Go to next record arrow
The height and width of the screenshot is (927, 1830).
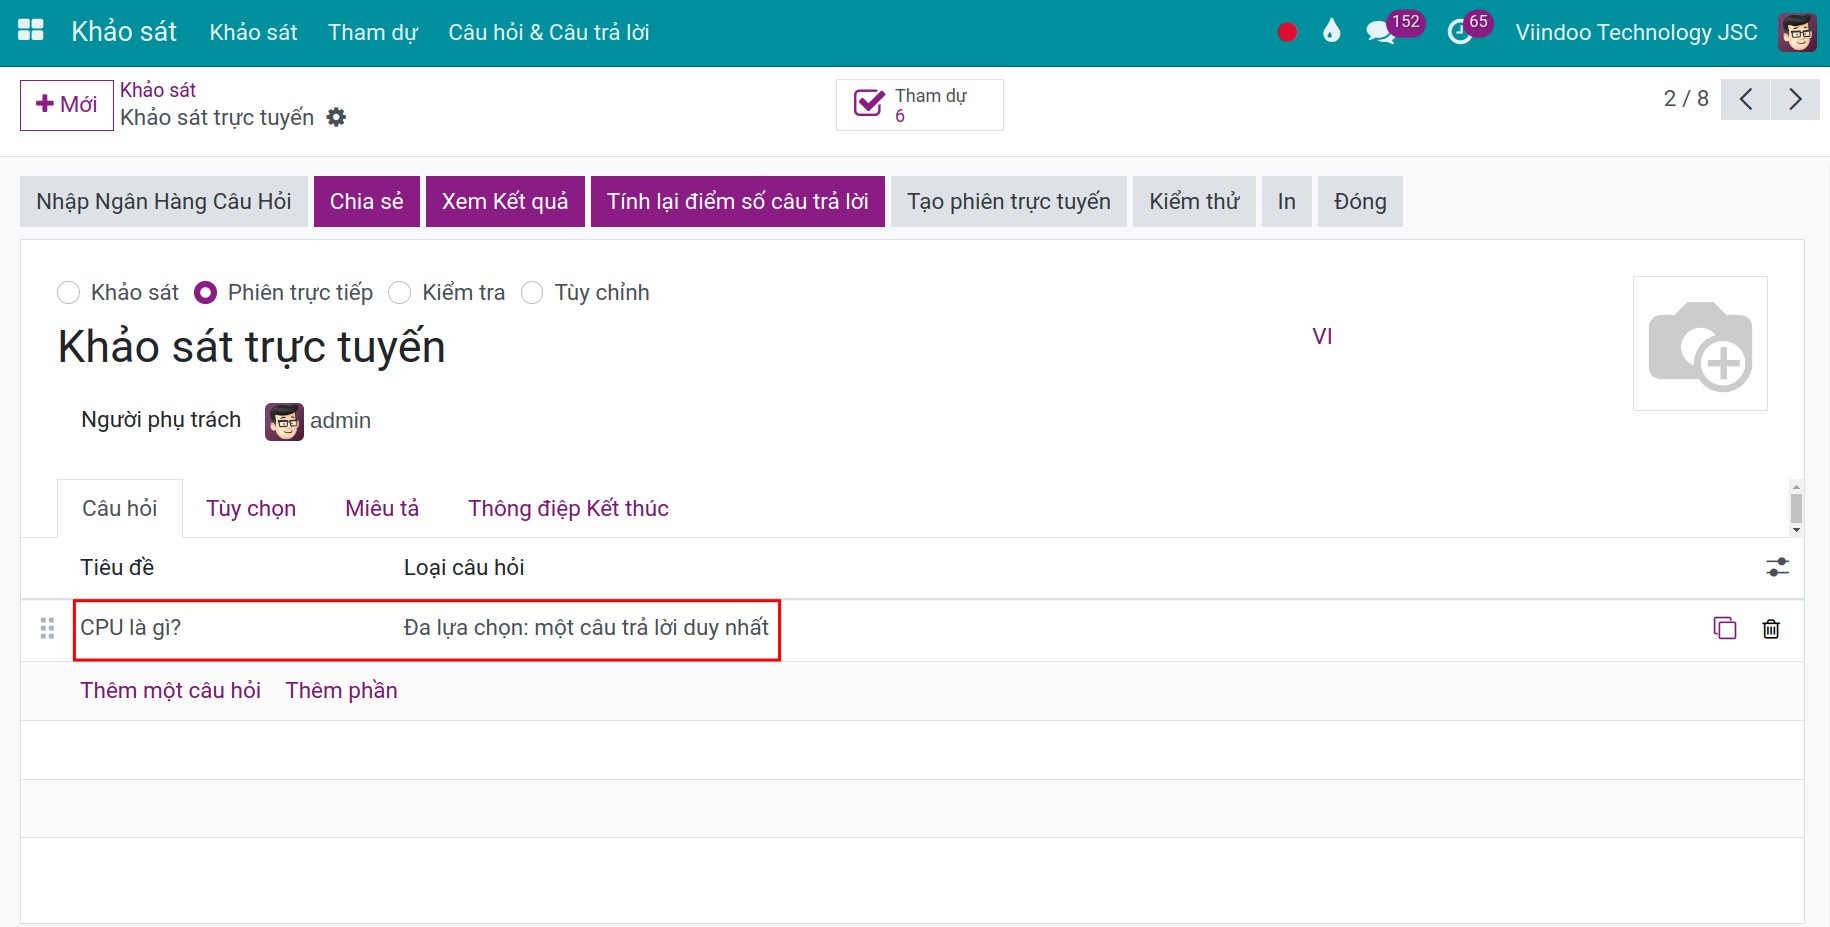click(1795, 99)
